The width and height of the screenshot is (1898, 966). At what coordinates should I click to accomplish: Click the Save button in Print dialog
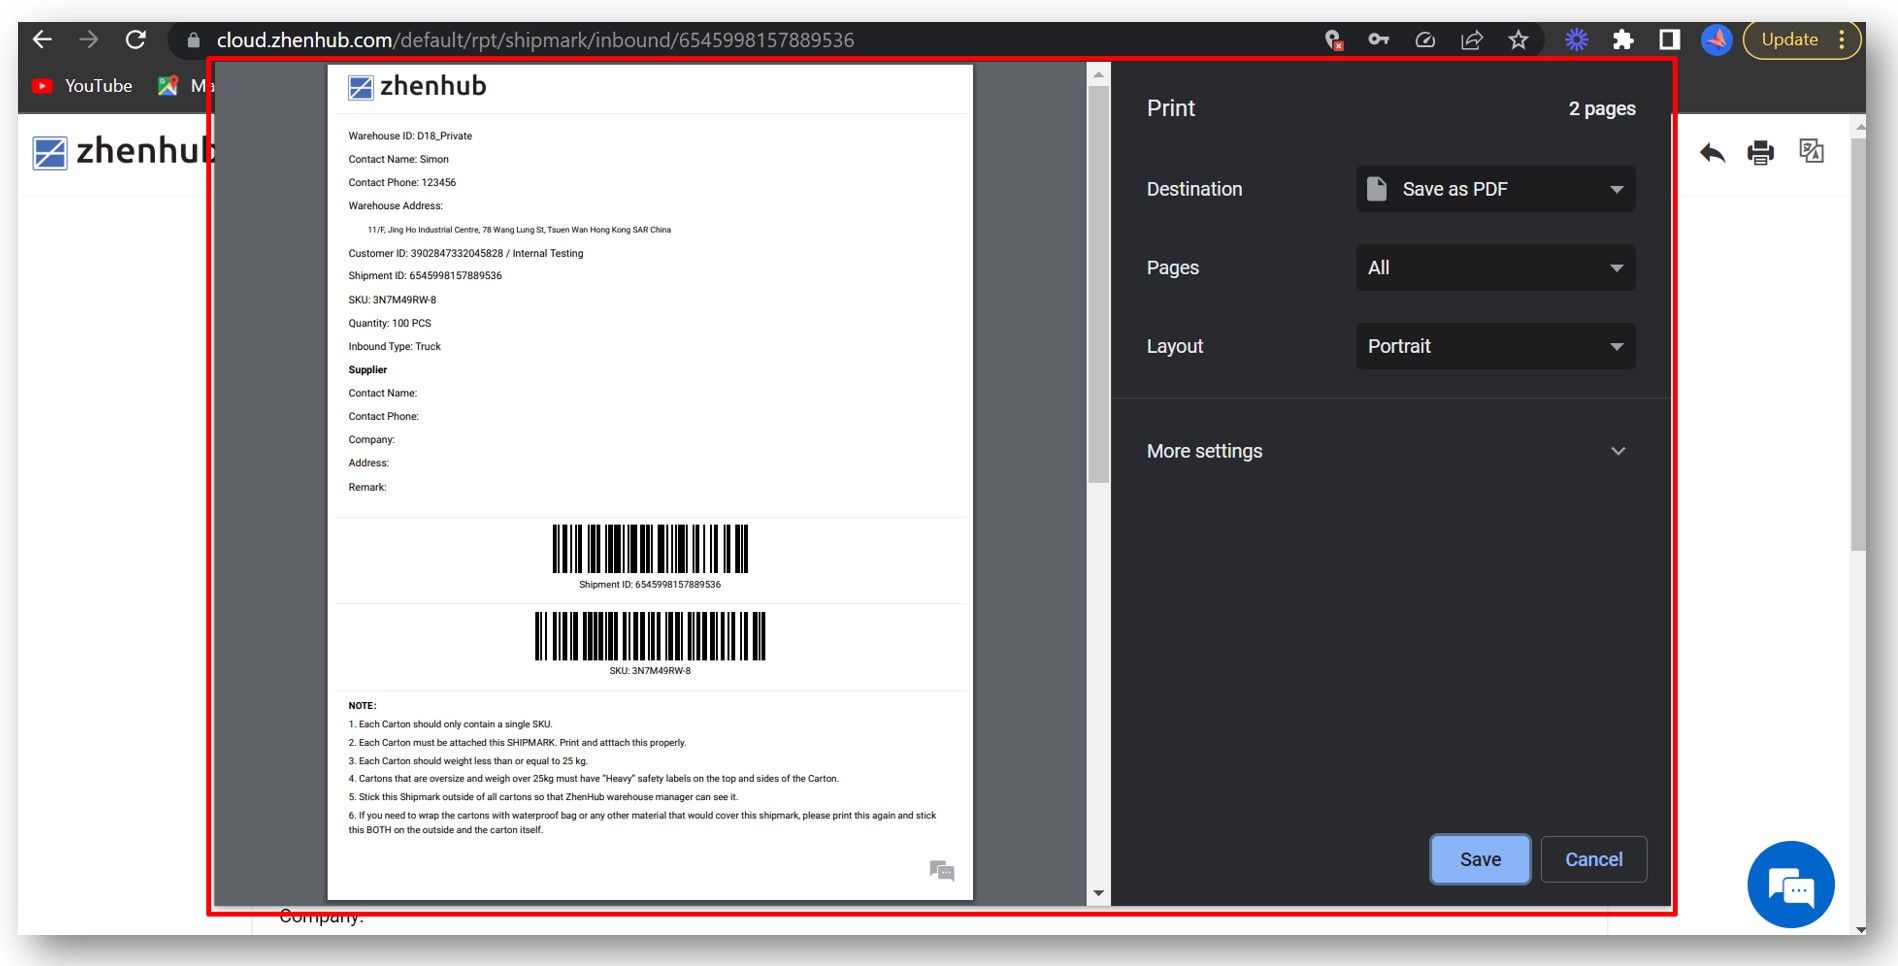pyautogui.click(x=1480, y=859)
